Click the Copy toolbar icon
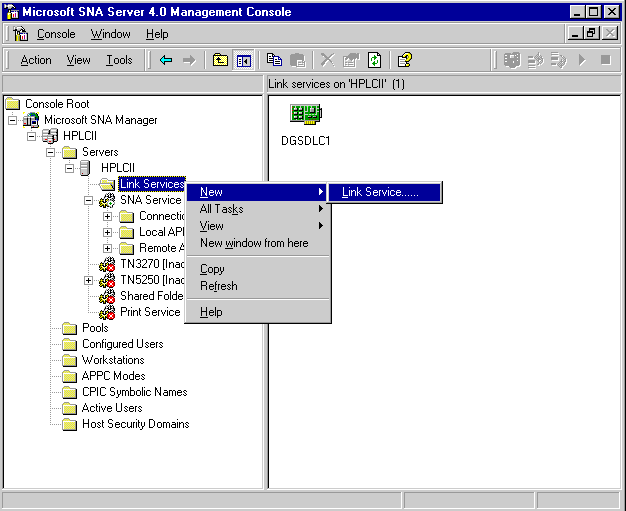 point(275,60)
